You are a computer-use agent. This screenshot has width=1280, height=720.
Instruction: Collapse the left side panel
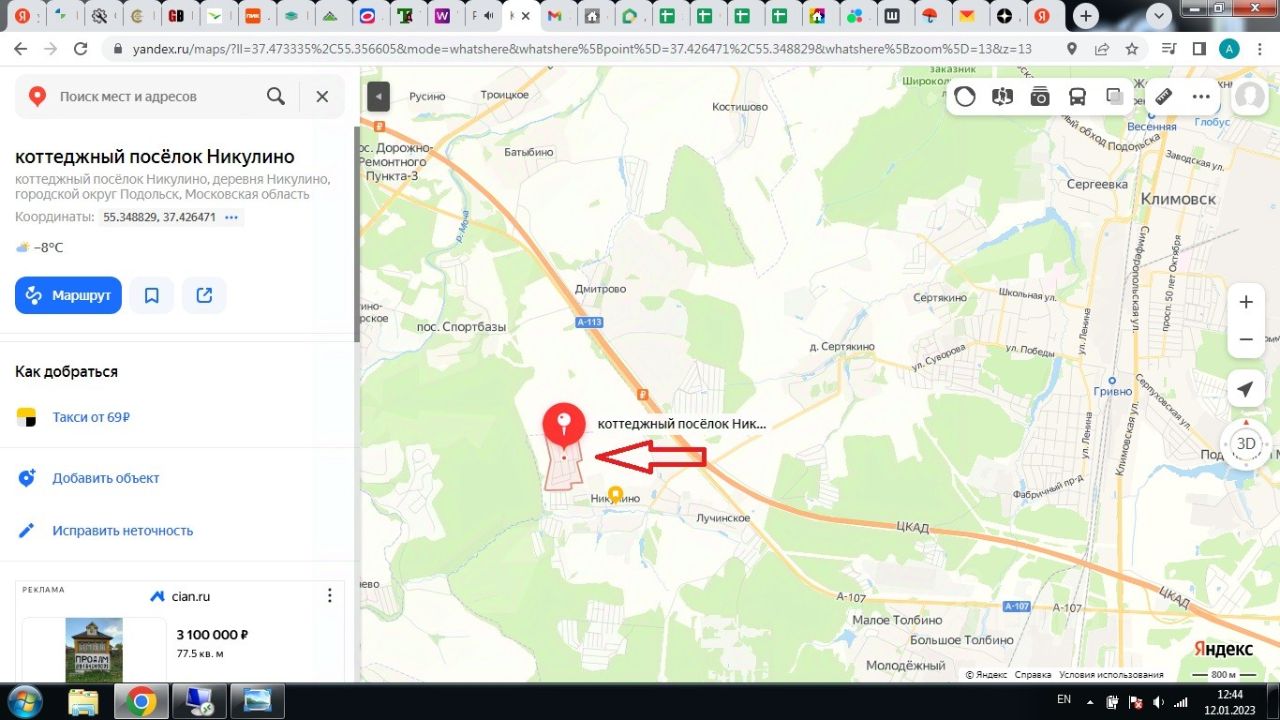point(378,97)
